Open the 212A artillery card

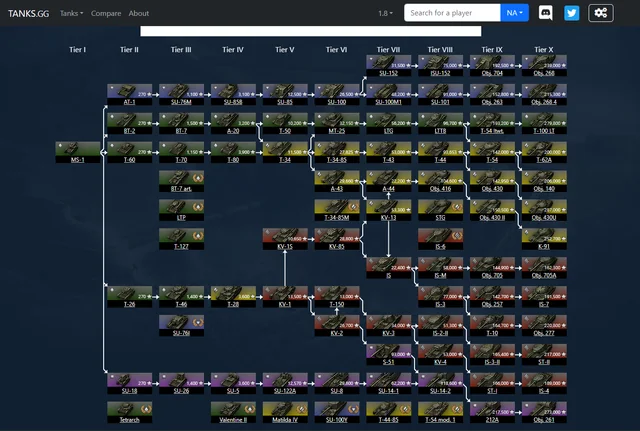pos(492,412)
